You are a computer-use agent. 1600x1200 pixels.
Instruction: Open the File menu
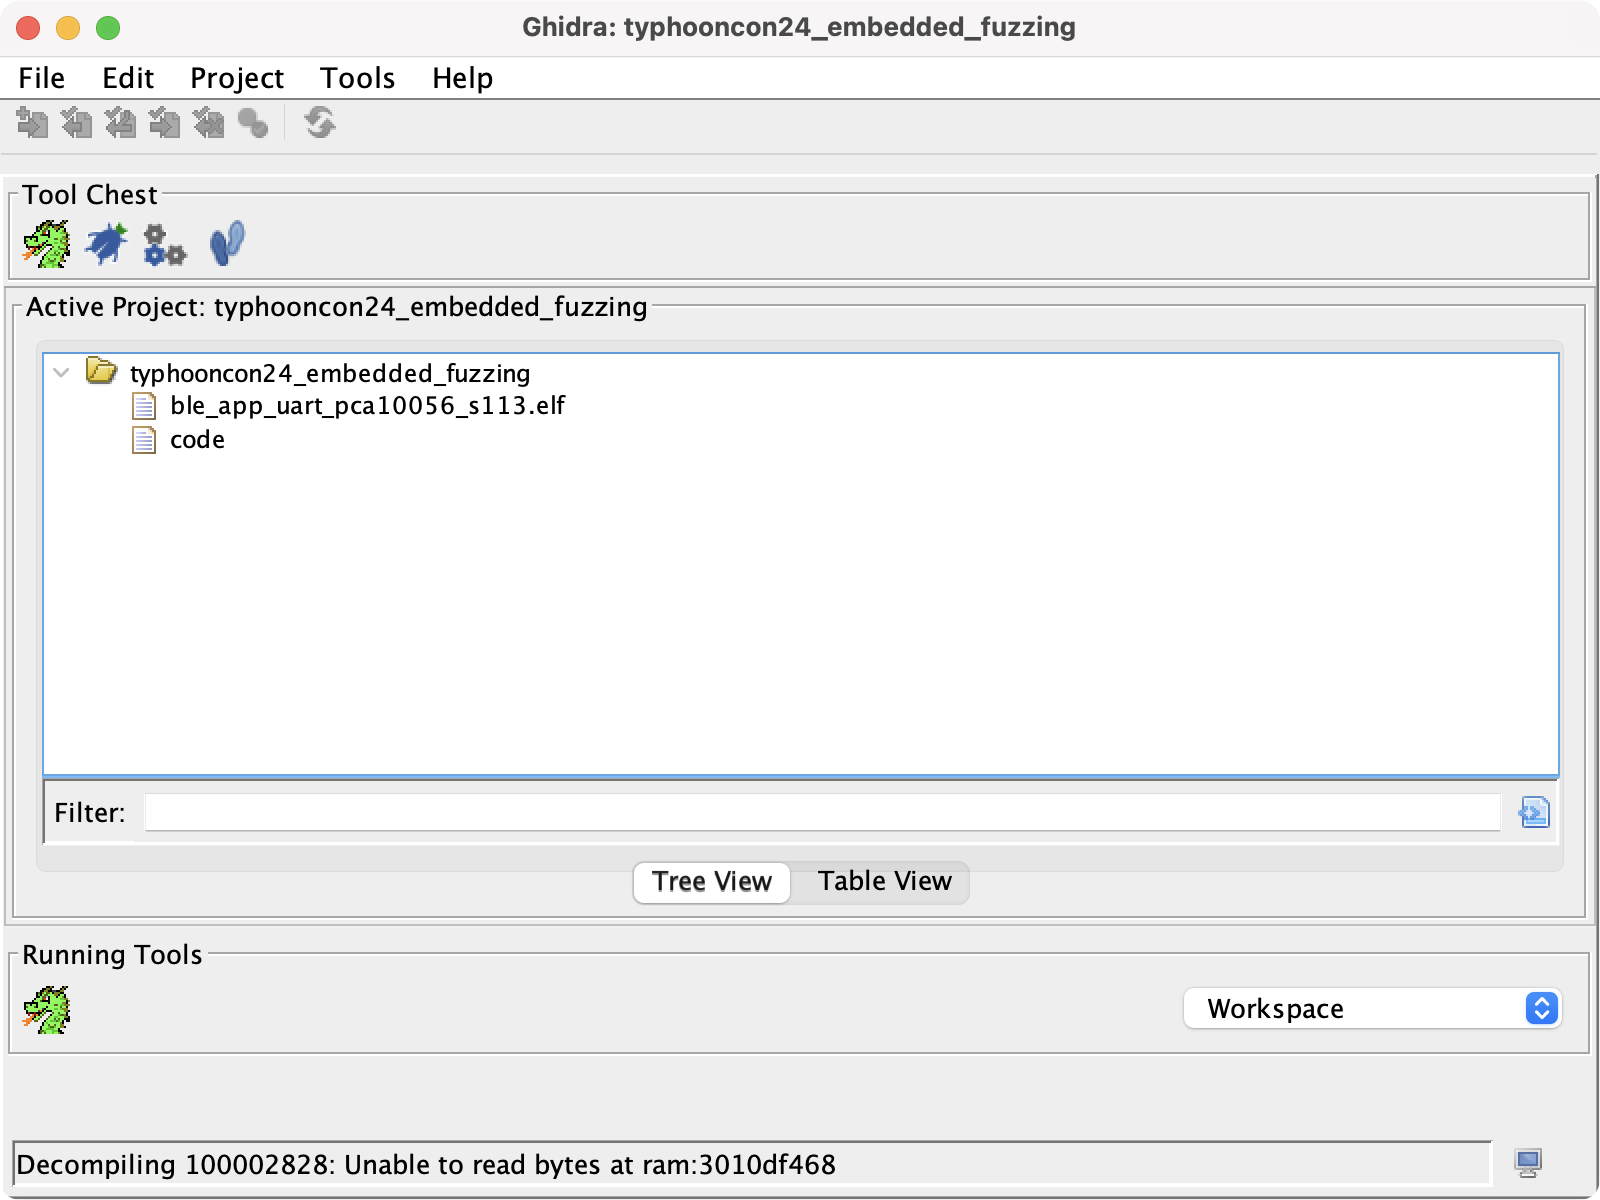(41, 78)
